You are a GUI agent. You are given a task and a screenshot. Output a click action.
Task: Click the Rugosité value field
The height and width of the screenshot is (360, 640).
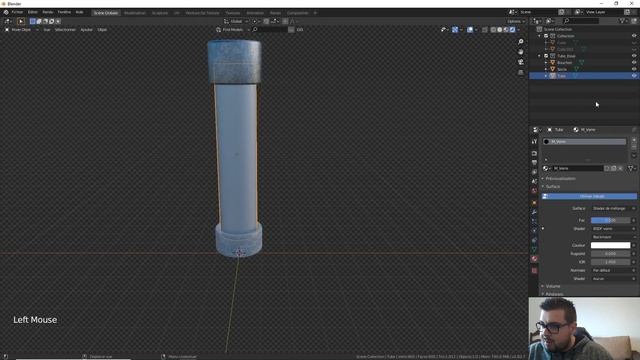point(610,254)
